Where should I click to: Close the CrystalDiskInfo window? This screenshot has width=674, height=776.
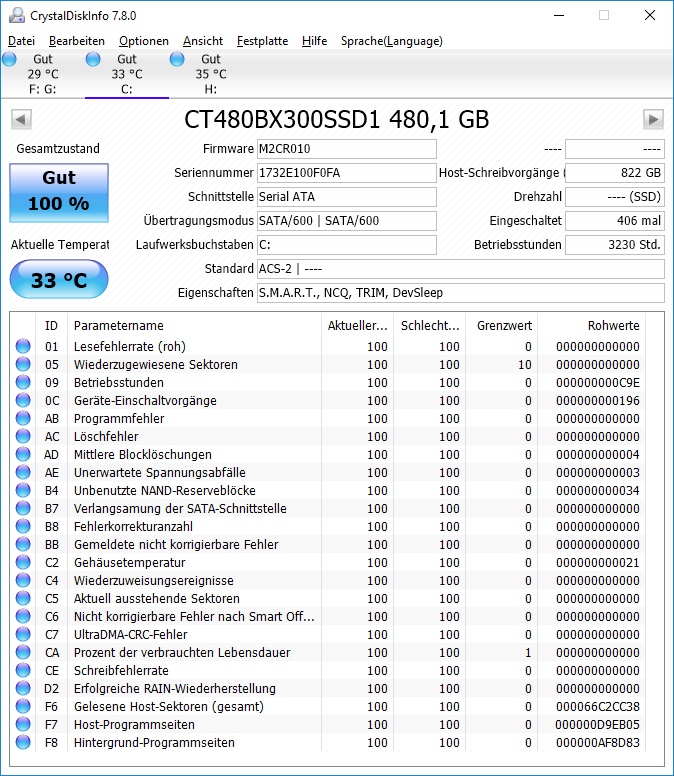point(650,15)
